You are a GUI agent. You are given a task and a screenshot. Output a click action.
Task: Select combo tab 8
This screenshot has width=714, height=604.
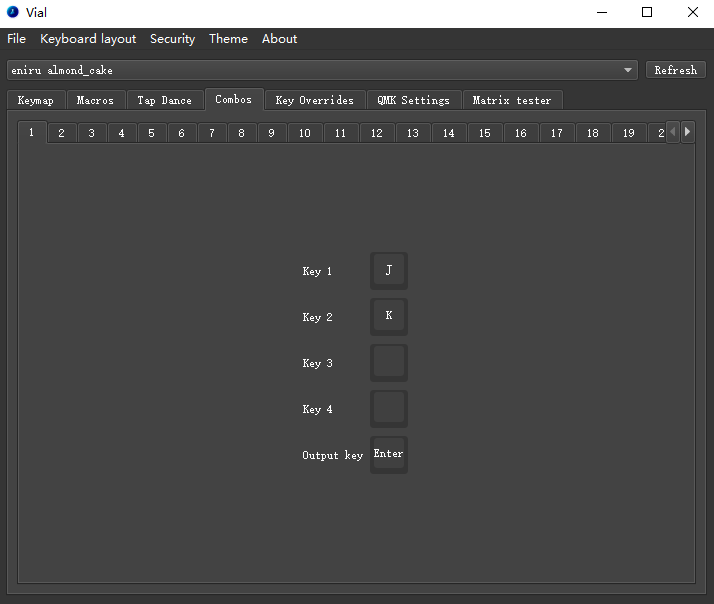pyautogui.click(x=242, y=133)
